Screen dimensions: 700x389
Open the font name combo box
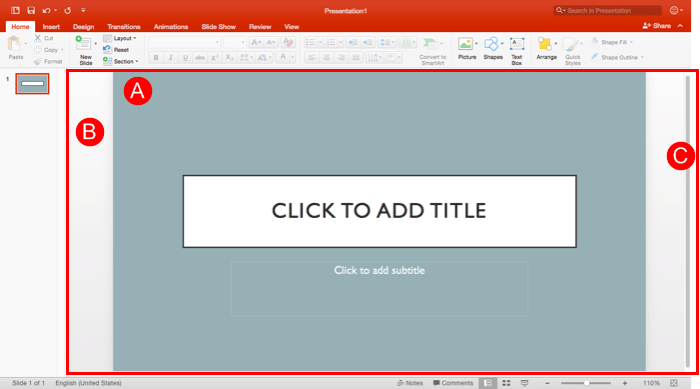click(184, 42)
